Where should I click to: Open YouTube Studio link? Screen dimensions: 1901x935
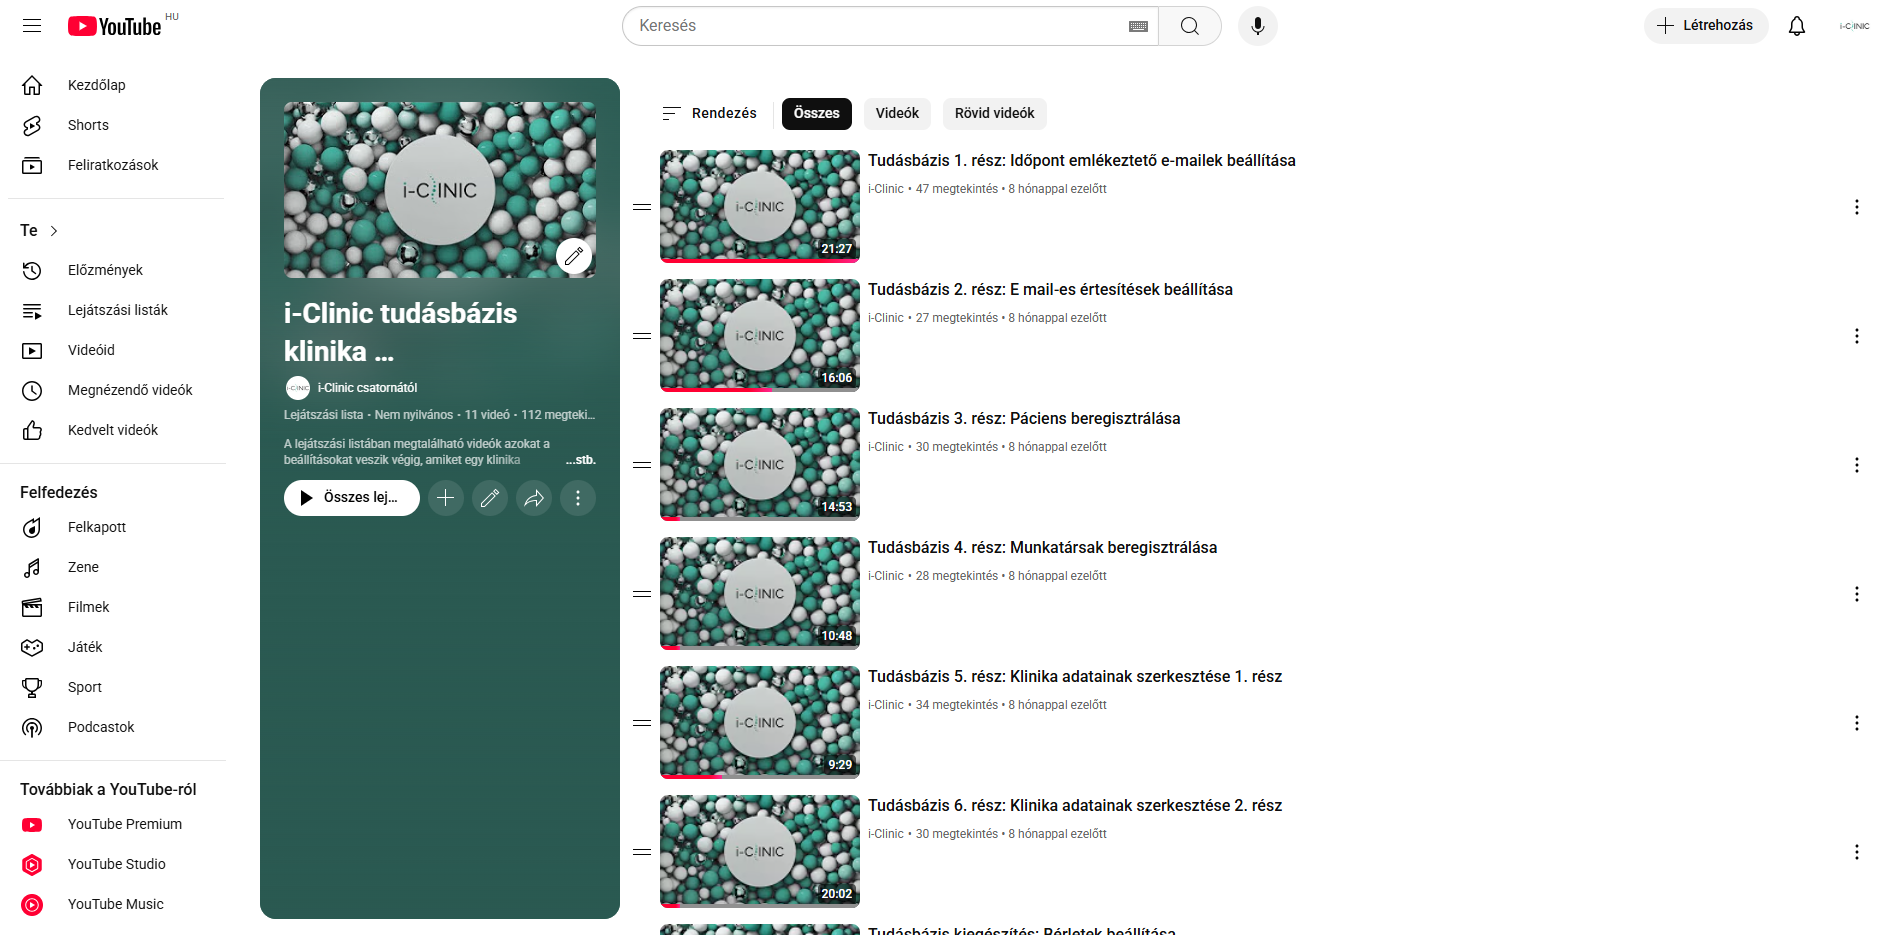point(116,864)
